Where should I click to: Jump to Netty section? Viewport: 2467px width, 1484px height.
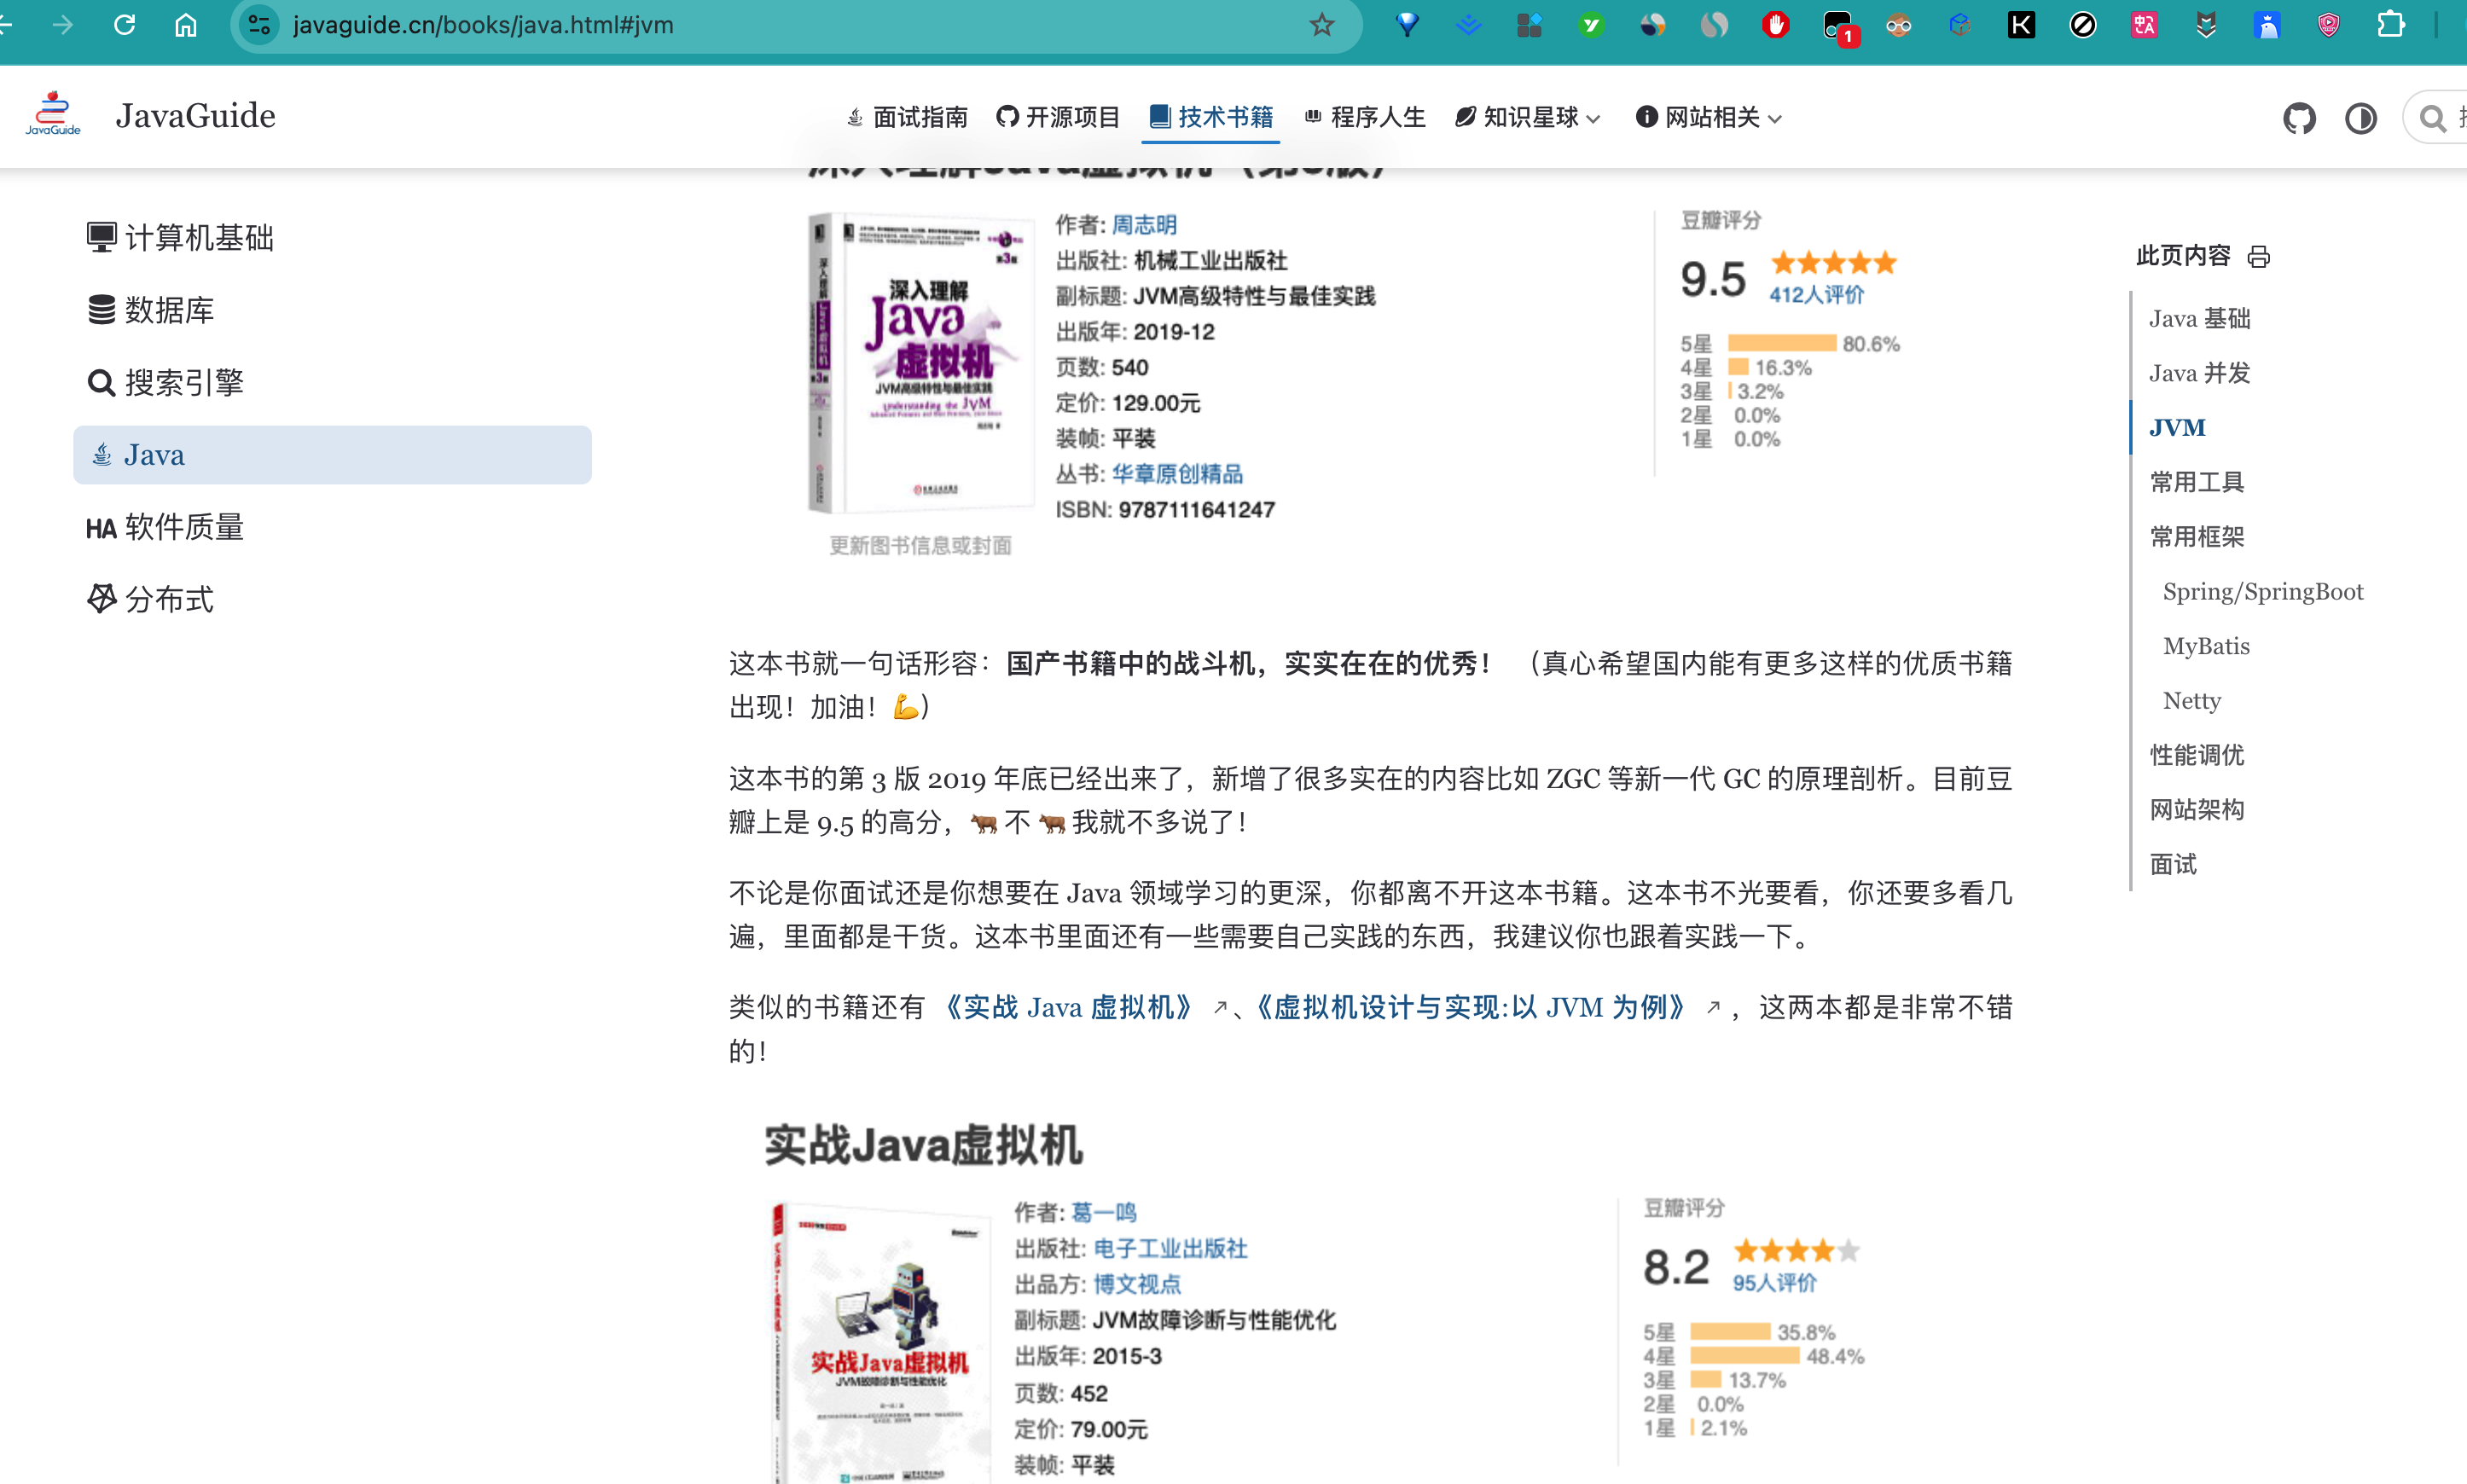click(2192, 701)
